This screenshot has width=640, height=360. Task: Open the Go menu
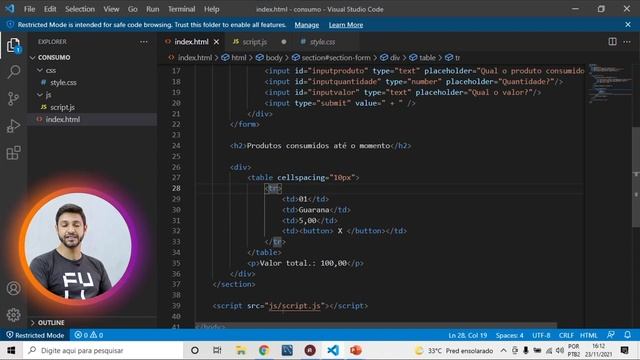coord(132,9)
